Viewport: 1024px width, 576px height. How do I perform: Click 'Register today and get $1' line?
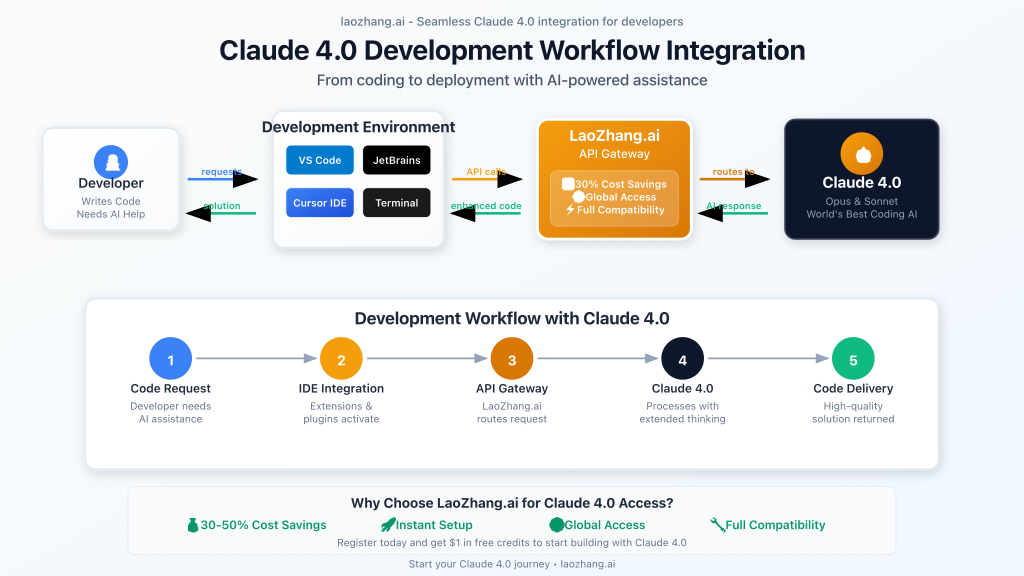[x=512, y=543]
